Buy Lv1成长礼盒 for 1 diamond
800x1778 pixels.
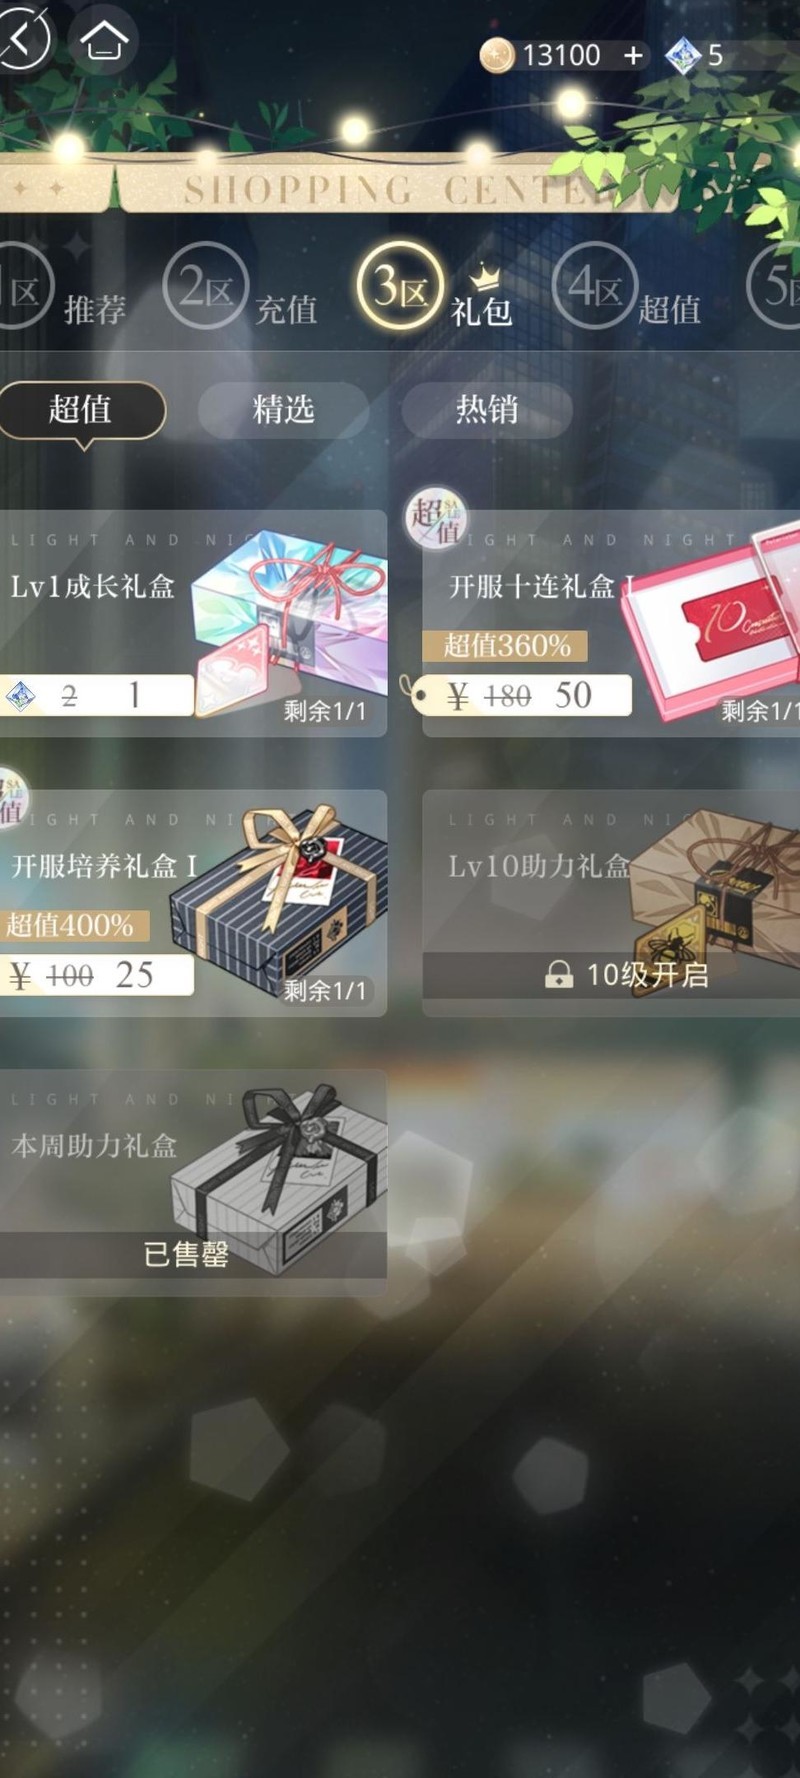click(97, 695)
